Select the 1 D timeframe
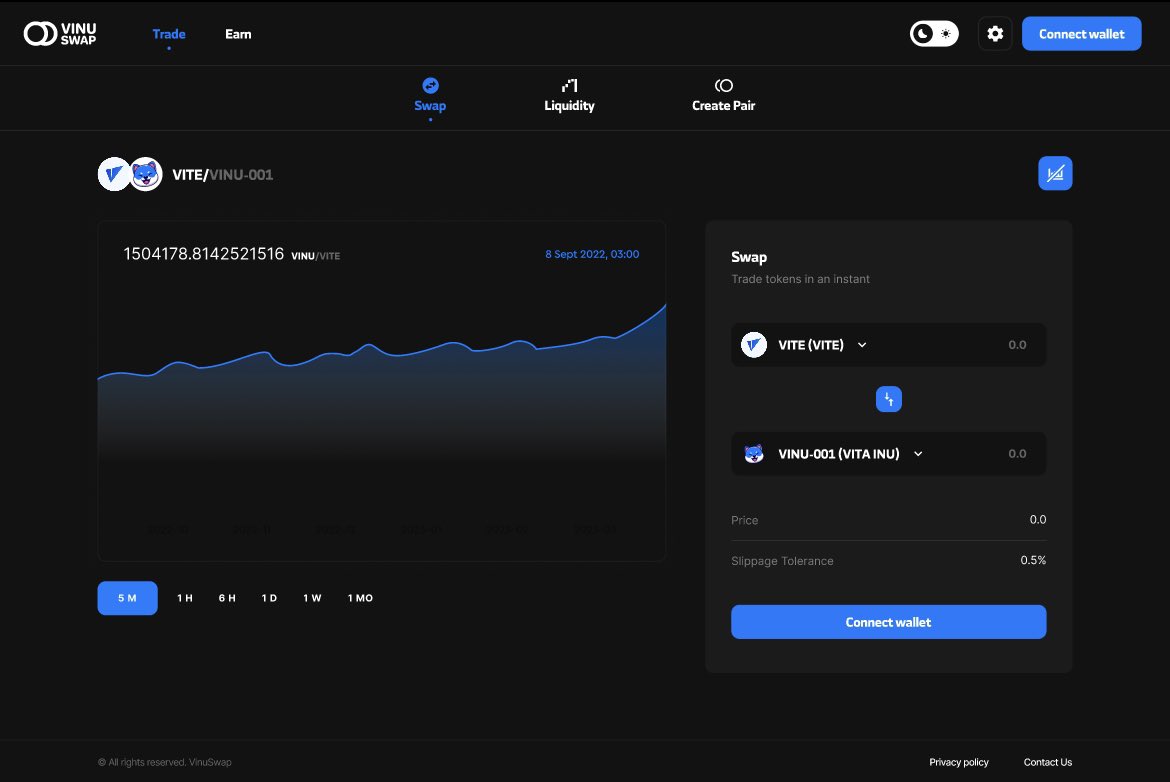Image resolution: width=1170 pixels, height=782 pixels. 268,597
